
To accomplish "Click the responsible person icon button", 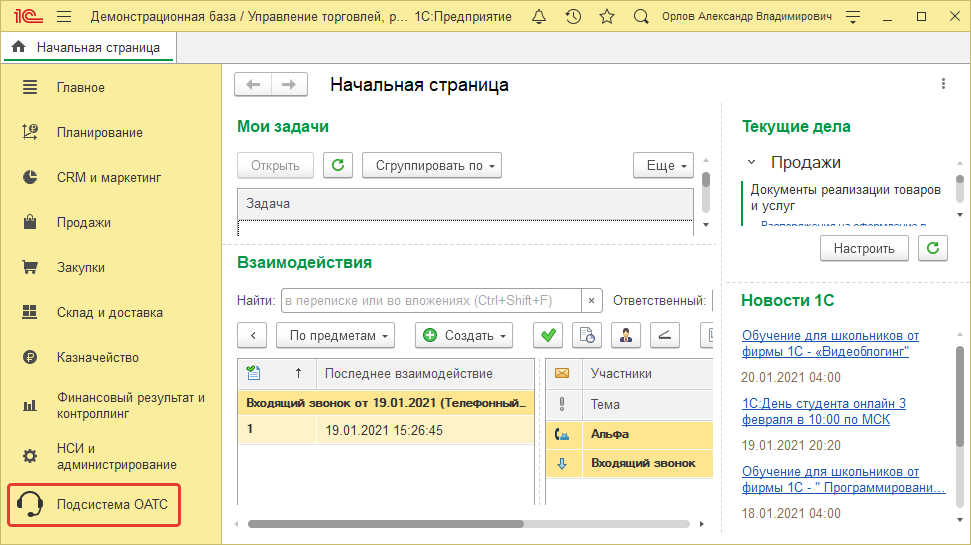I will (626, 336).
